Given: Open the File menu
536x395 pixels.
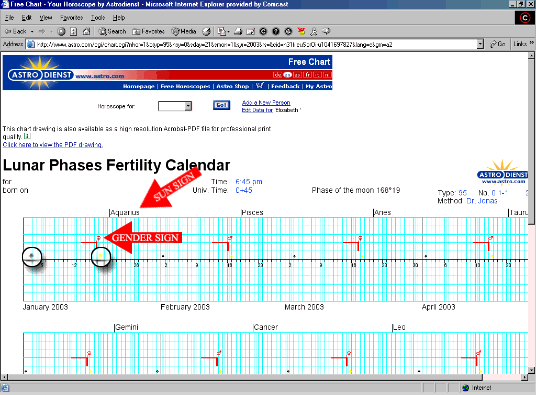Looking at the screenshot, I should tap(9, 18).
